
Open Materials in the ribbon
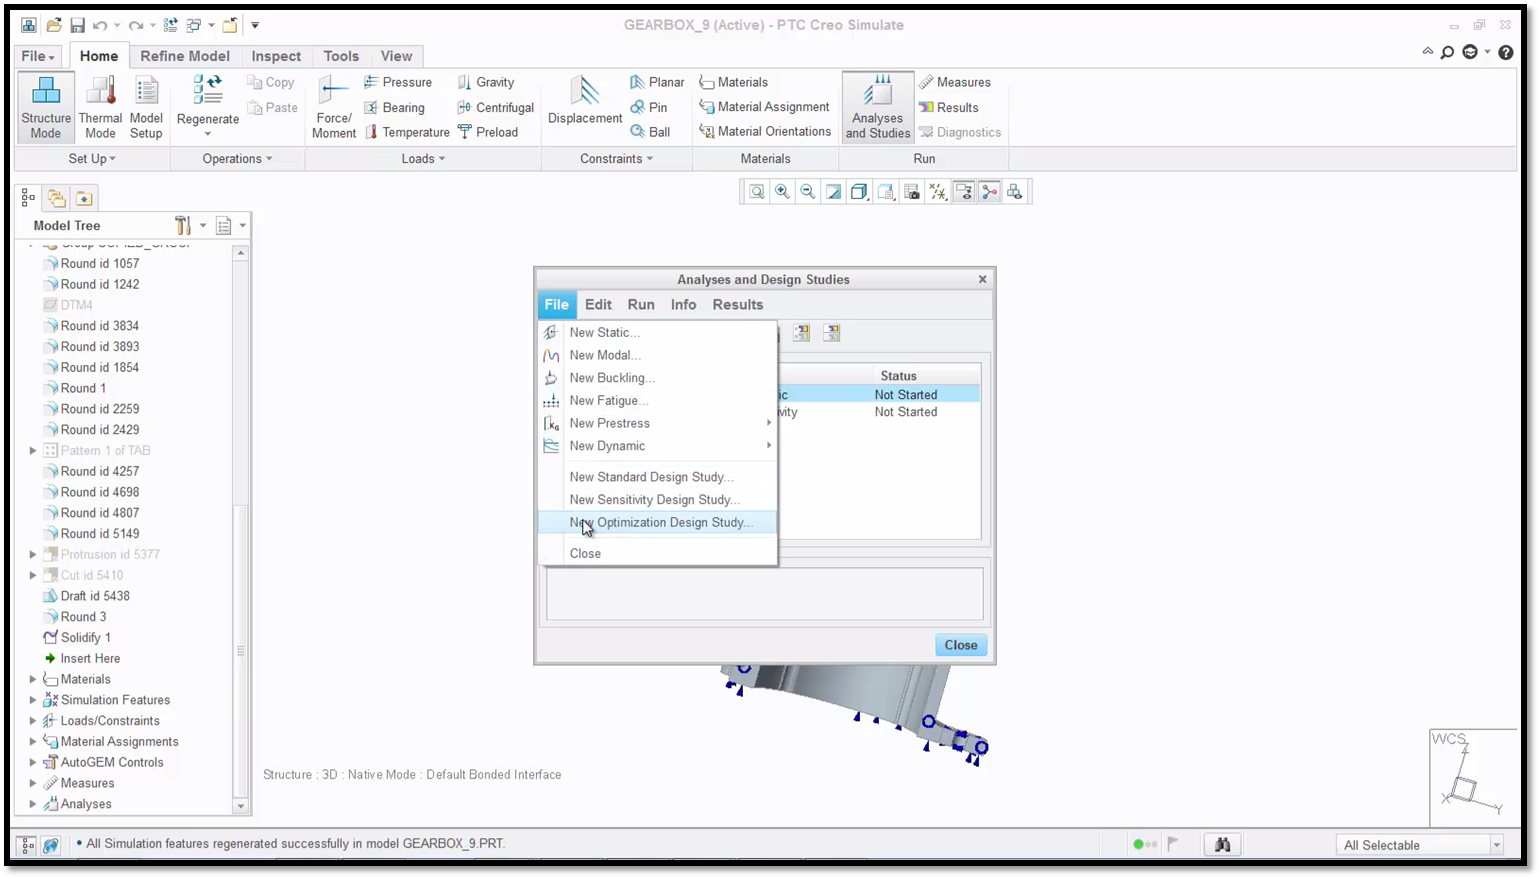(733, 82)
